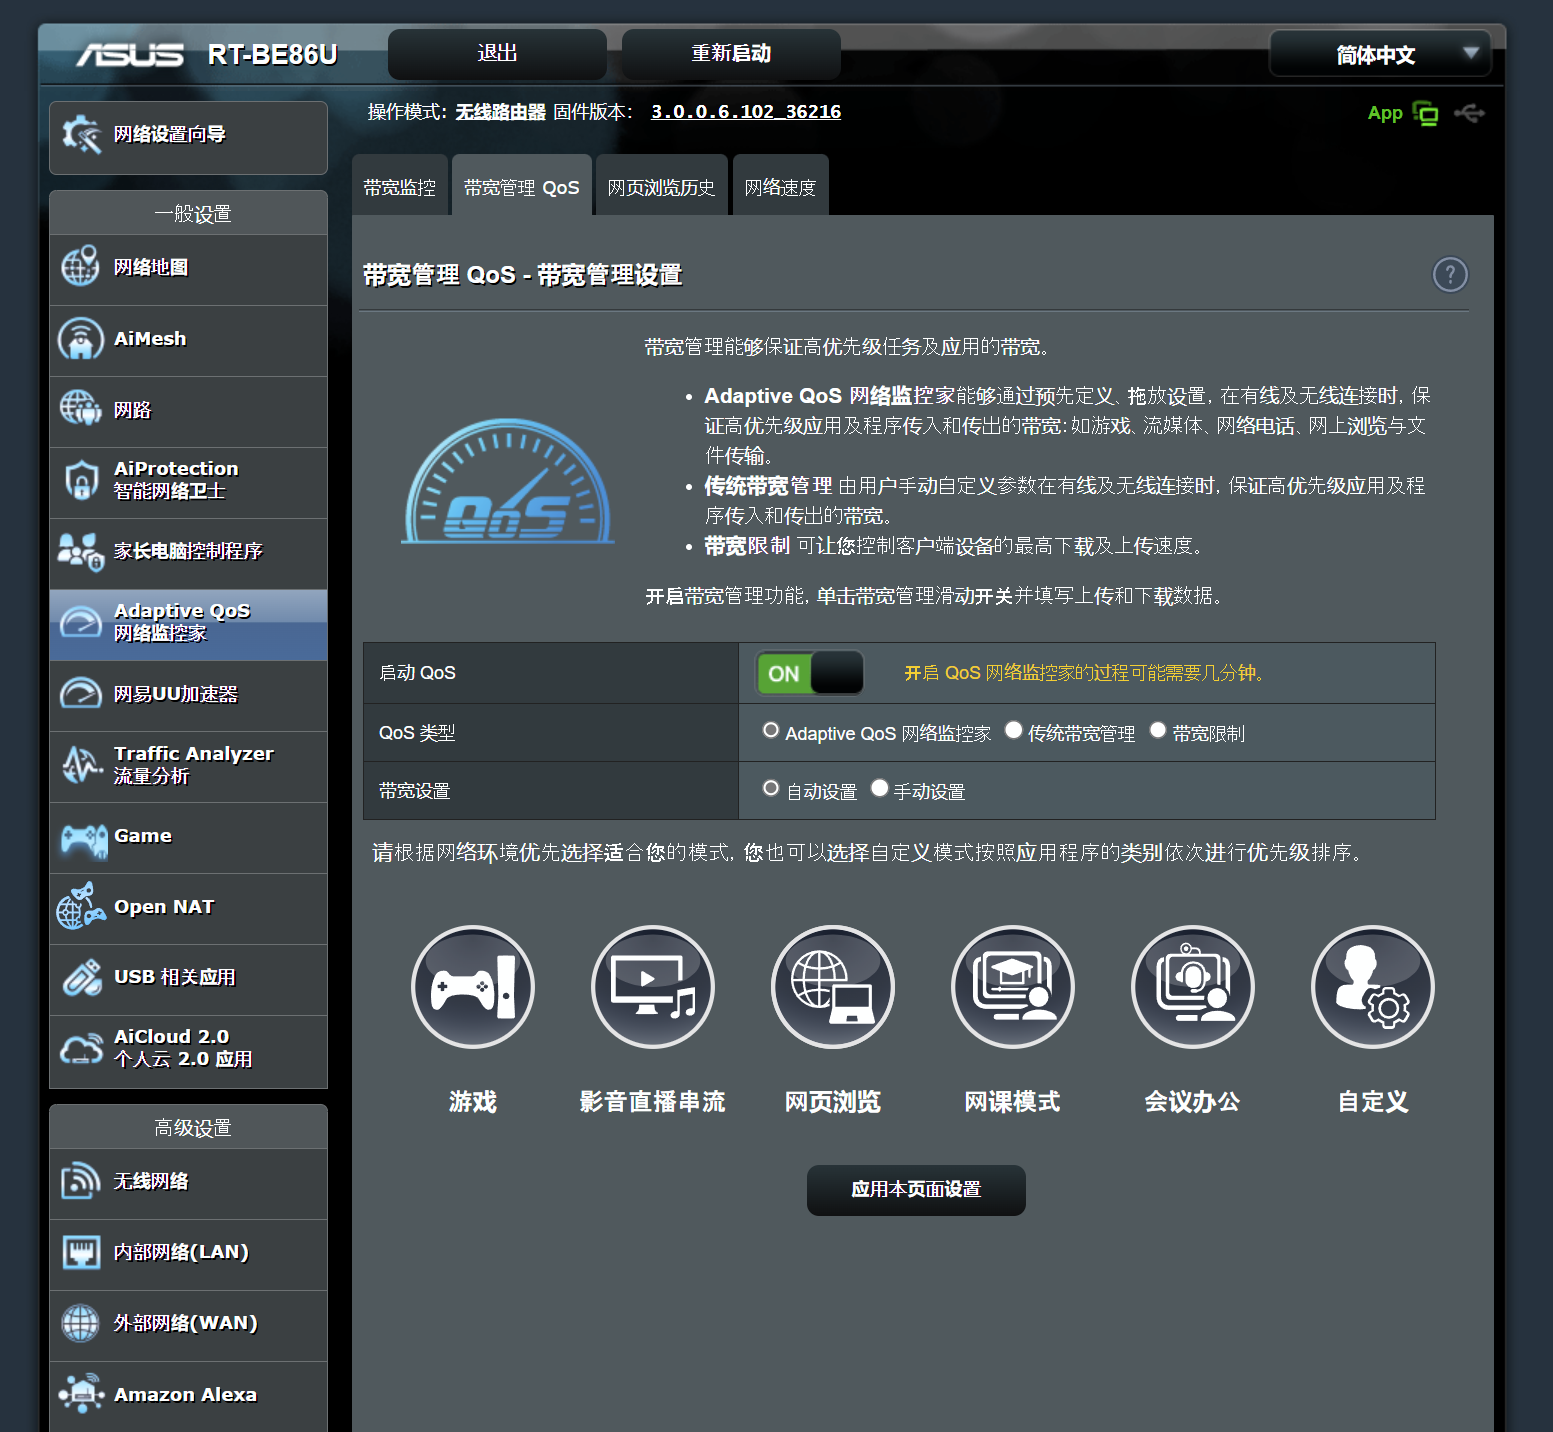Switch to 带宽监控 tab
The width and height of the screenshot is (1553, 1432).
(x=400, y=187)
